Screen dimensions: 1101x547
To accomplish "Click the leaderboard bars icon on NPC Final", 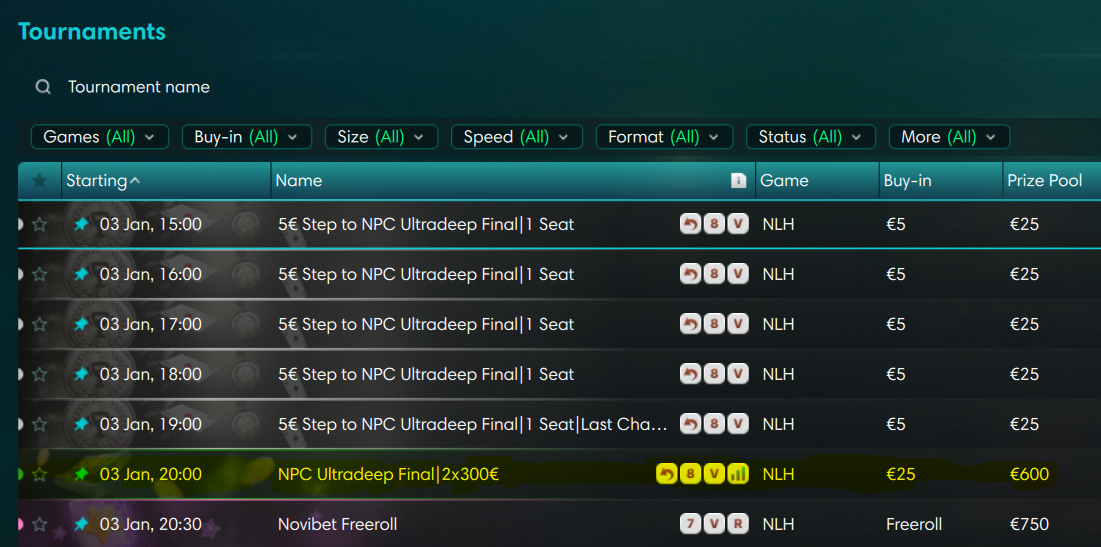I will click(x=738, y=474).
